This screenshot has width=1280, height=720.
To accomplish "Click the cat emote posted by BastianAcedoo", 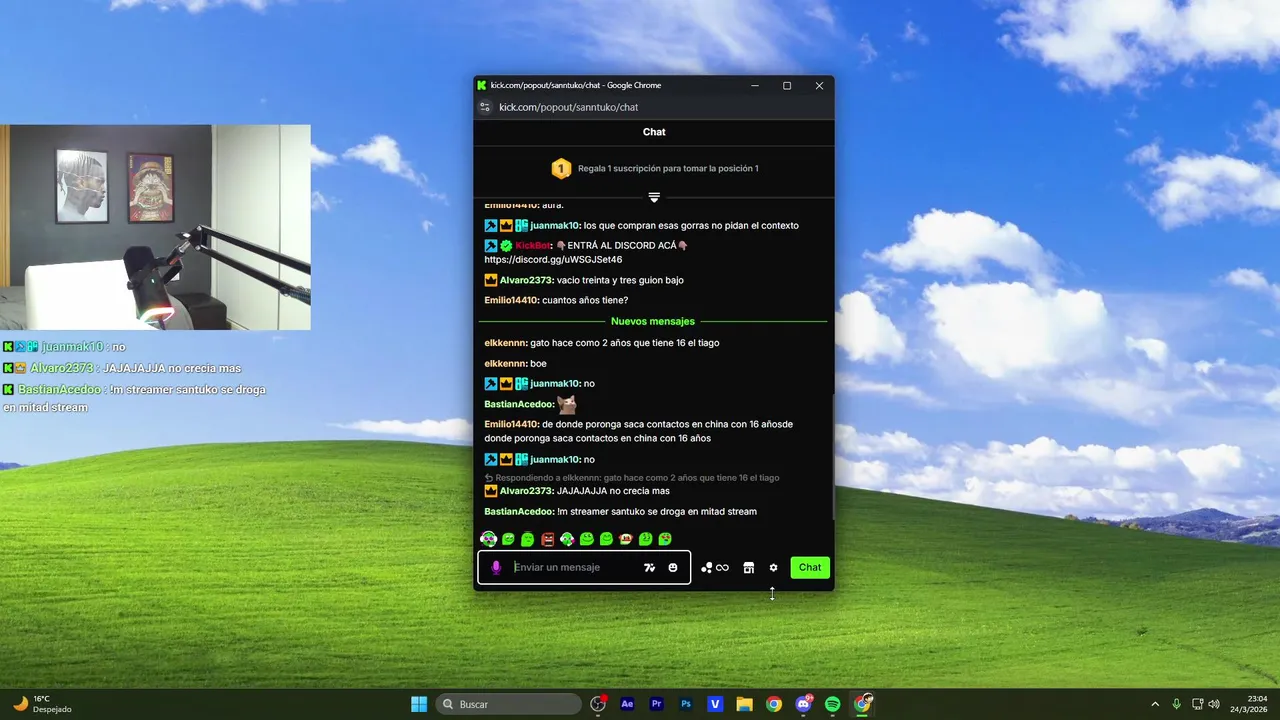I will 567,404.
